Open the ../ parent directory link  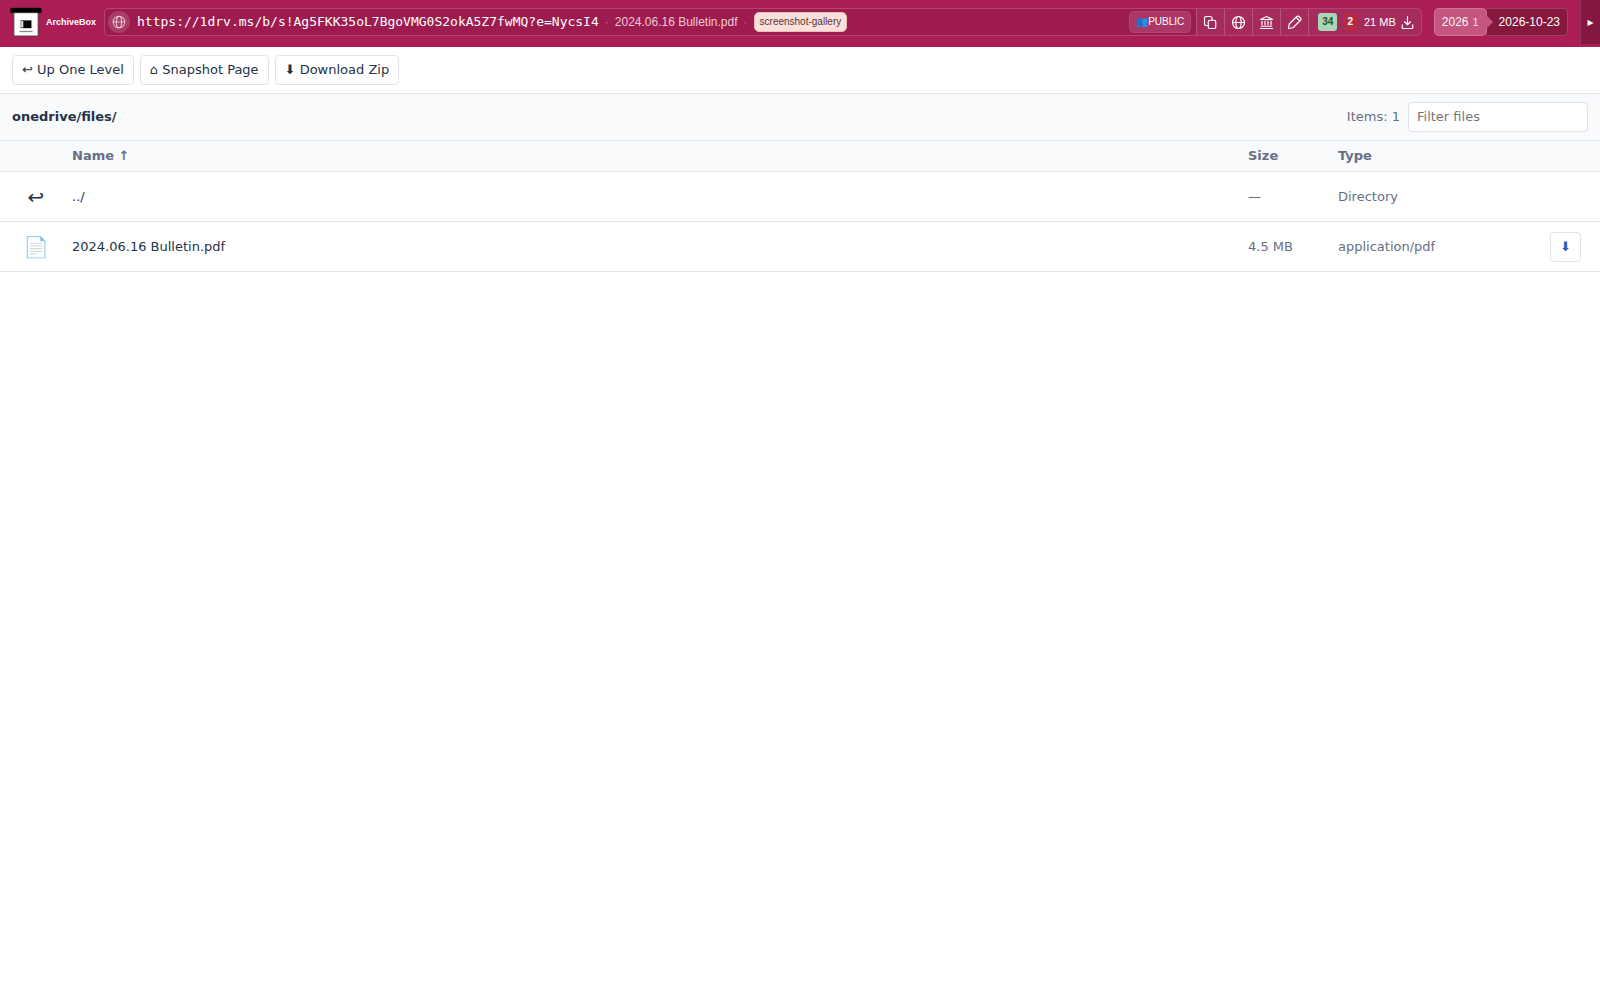pyautogui.click(x=78, y=197)
